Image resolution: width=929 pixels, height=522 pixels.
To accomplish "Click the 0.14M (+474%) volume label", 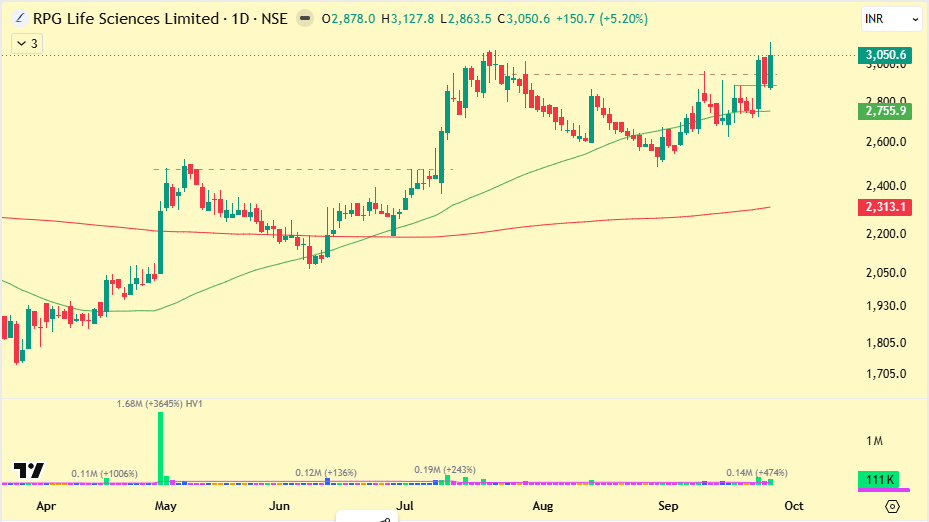I will point(757,473).
